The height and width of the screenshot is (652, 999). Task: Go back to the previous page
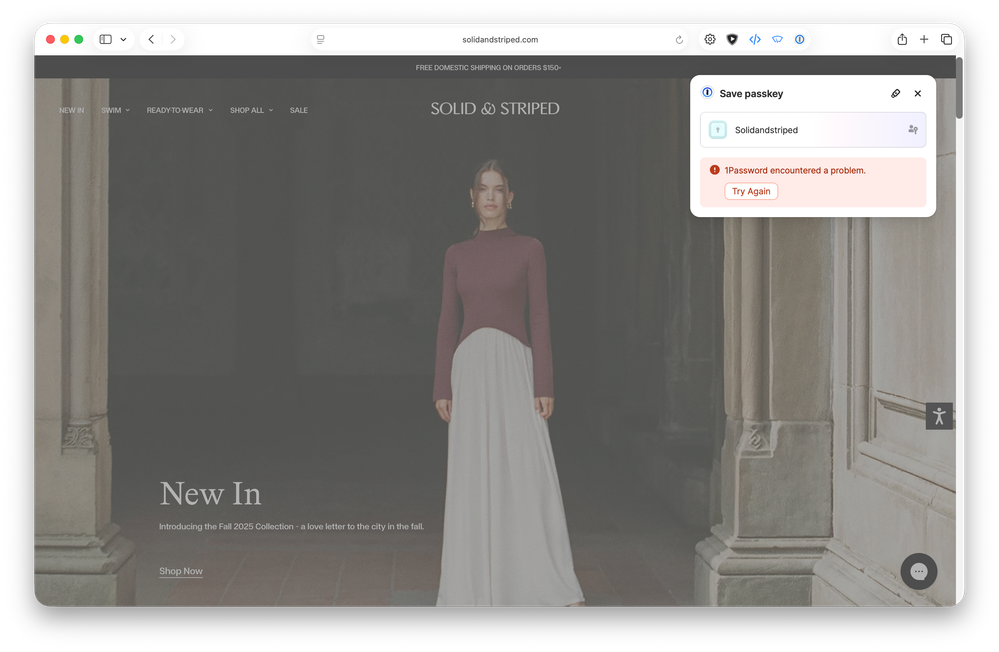click(152, 40)
